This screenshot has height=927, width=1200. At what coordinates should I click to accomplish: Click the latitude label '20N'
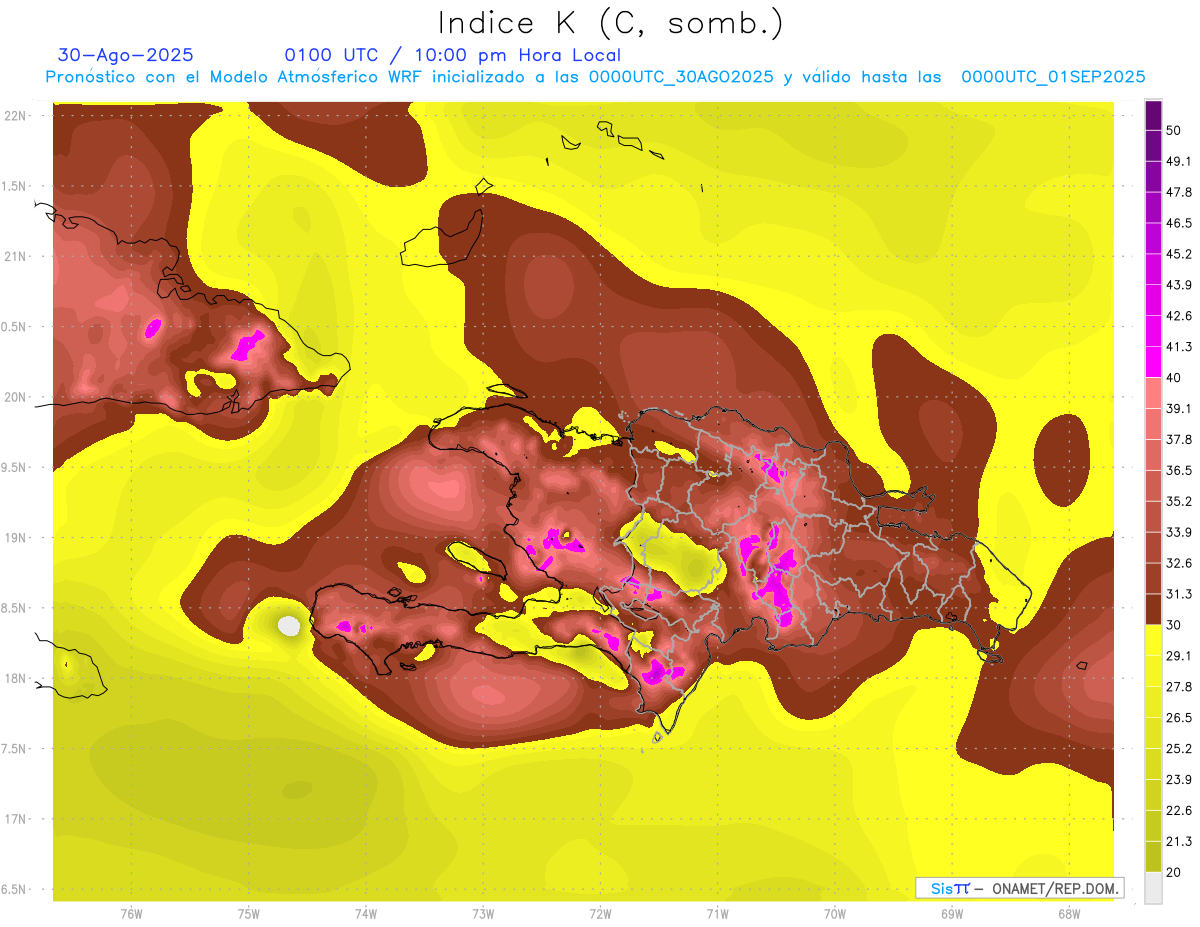click(x=15, y=397)
